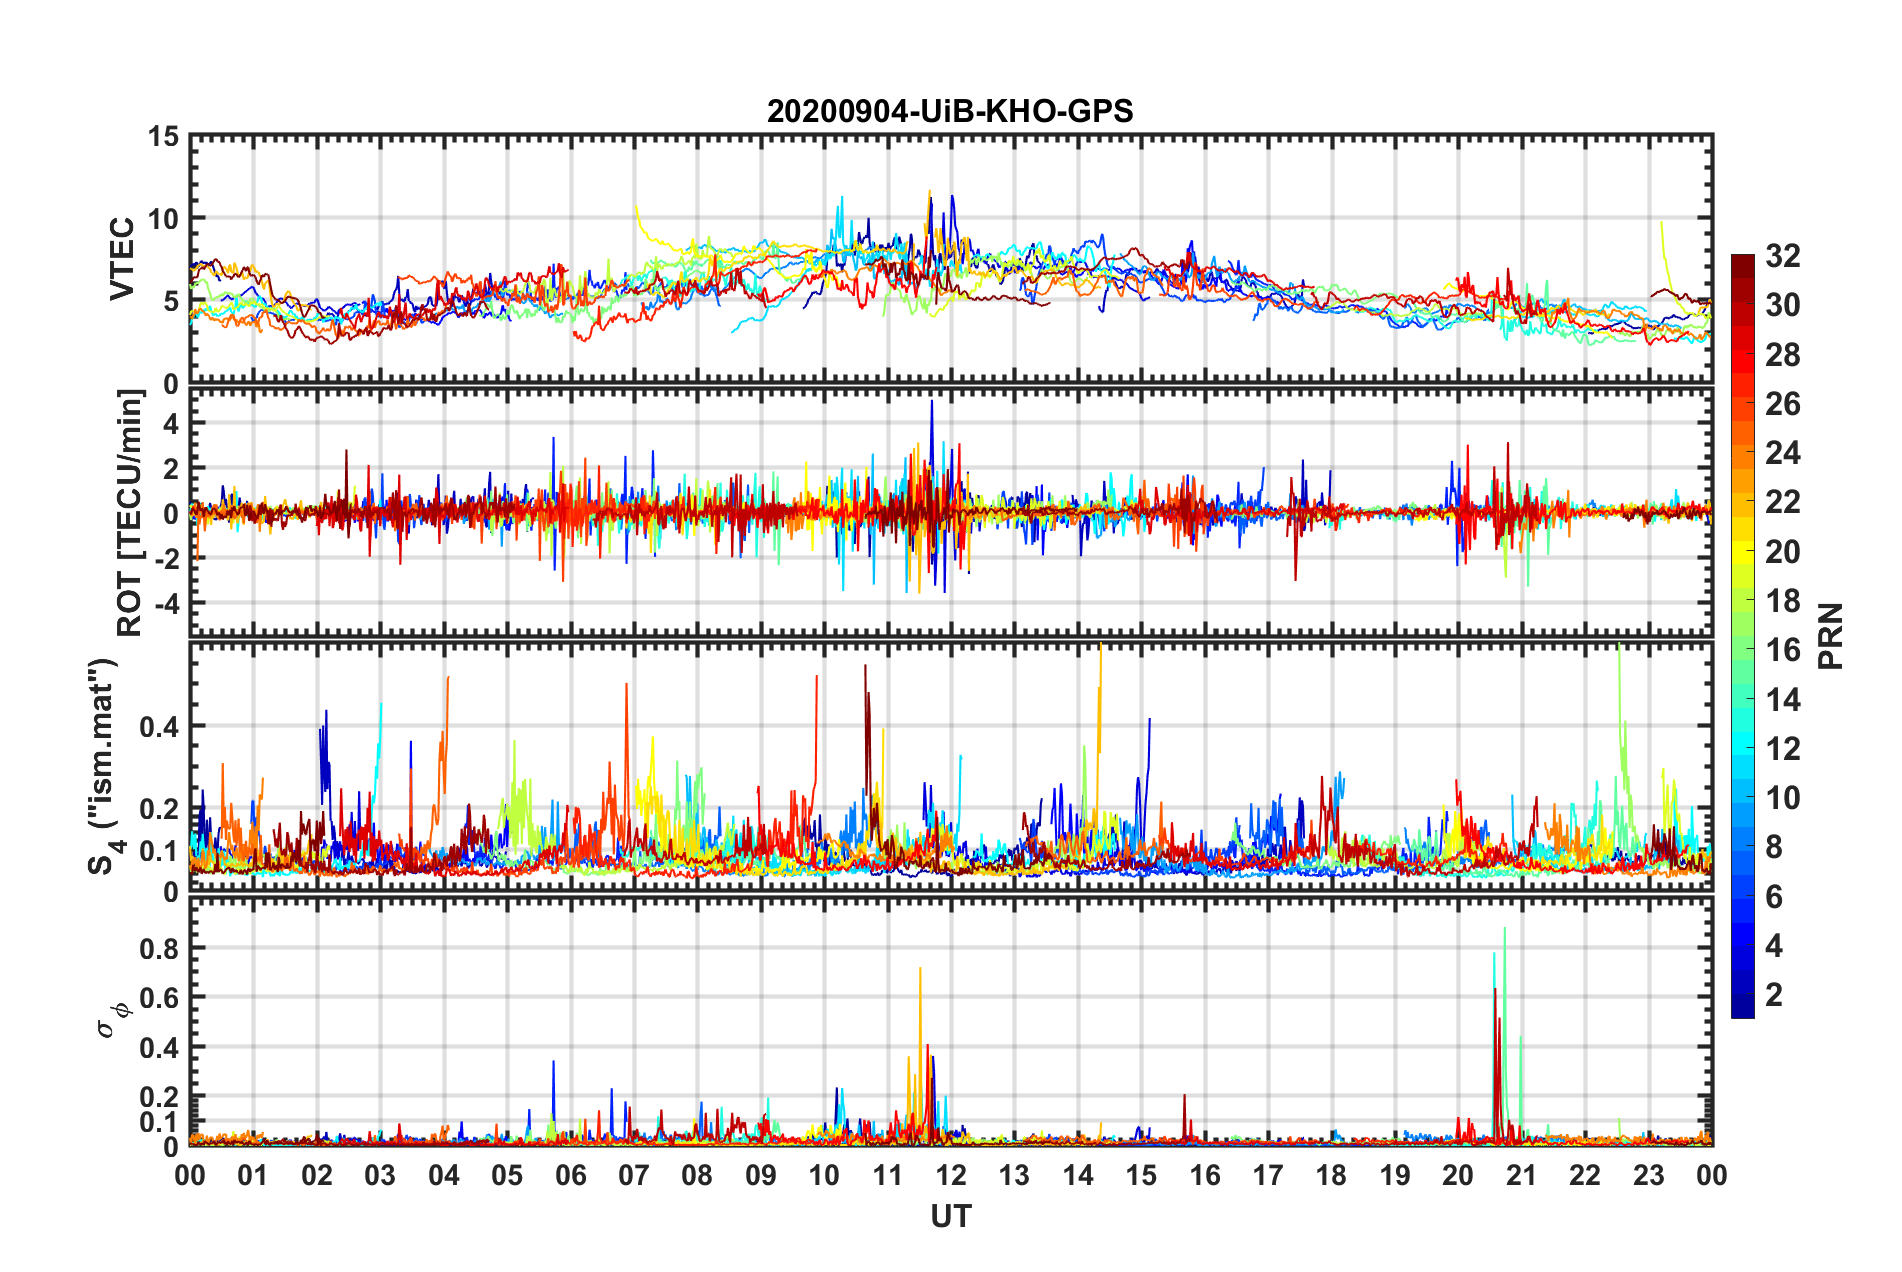
Task: Select colorbar tick label 26
Action: point(1782,404)
